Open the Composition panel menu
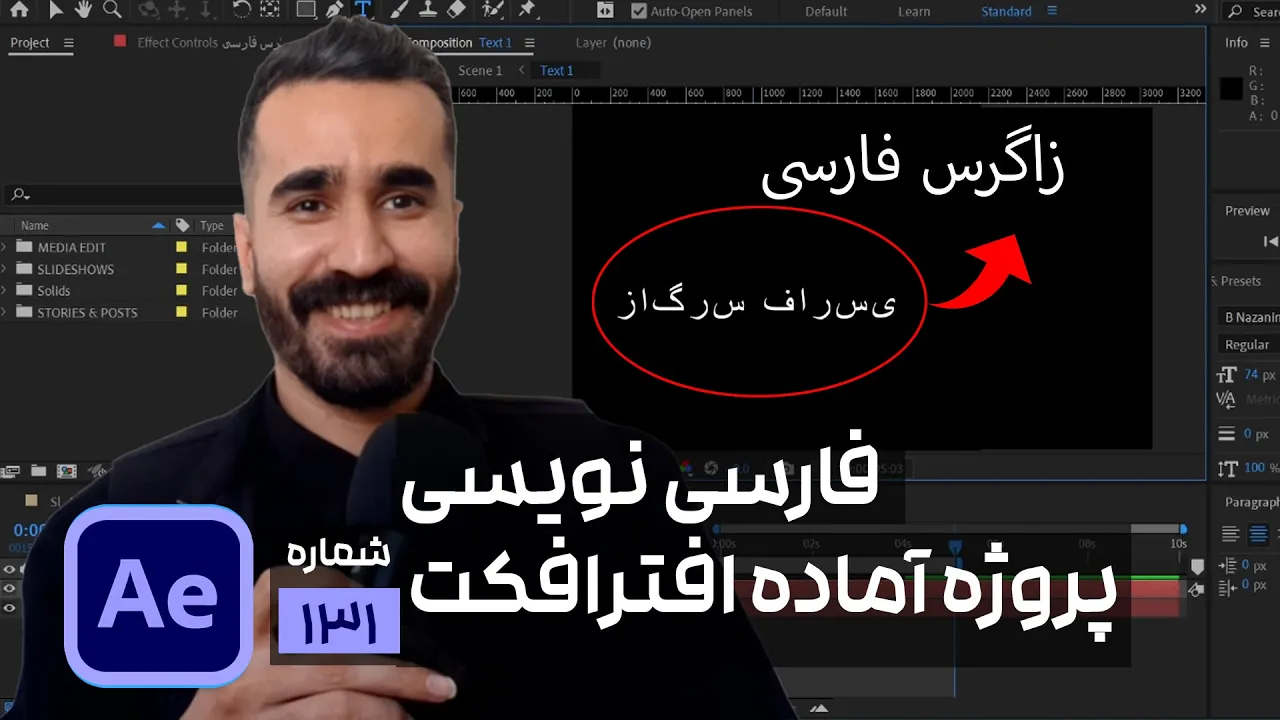 pos(529,43)
